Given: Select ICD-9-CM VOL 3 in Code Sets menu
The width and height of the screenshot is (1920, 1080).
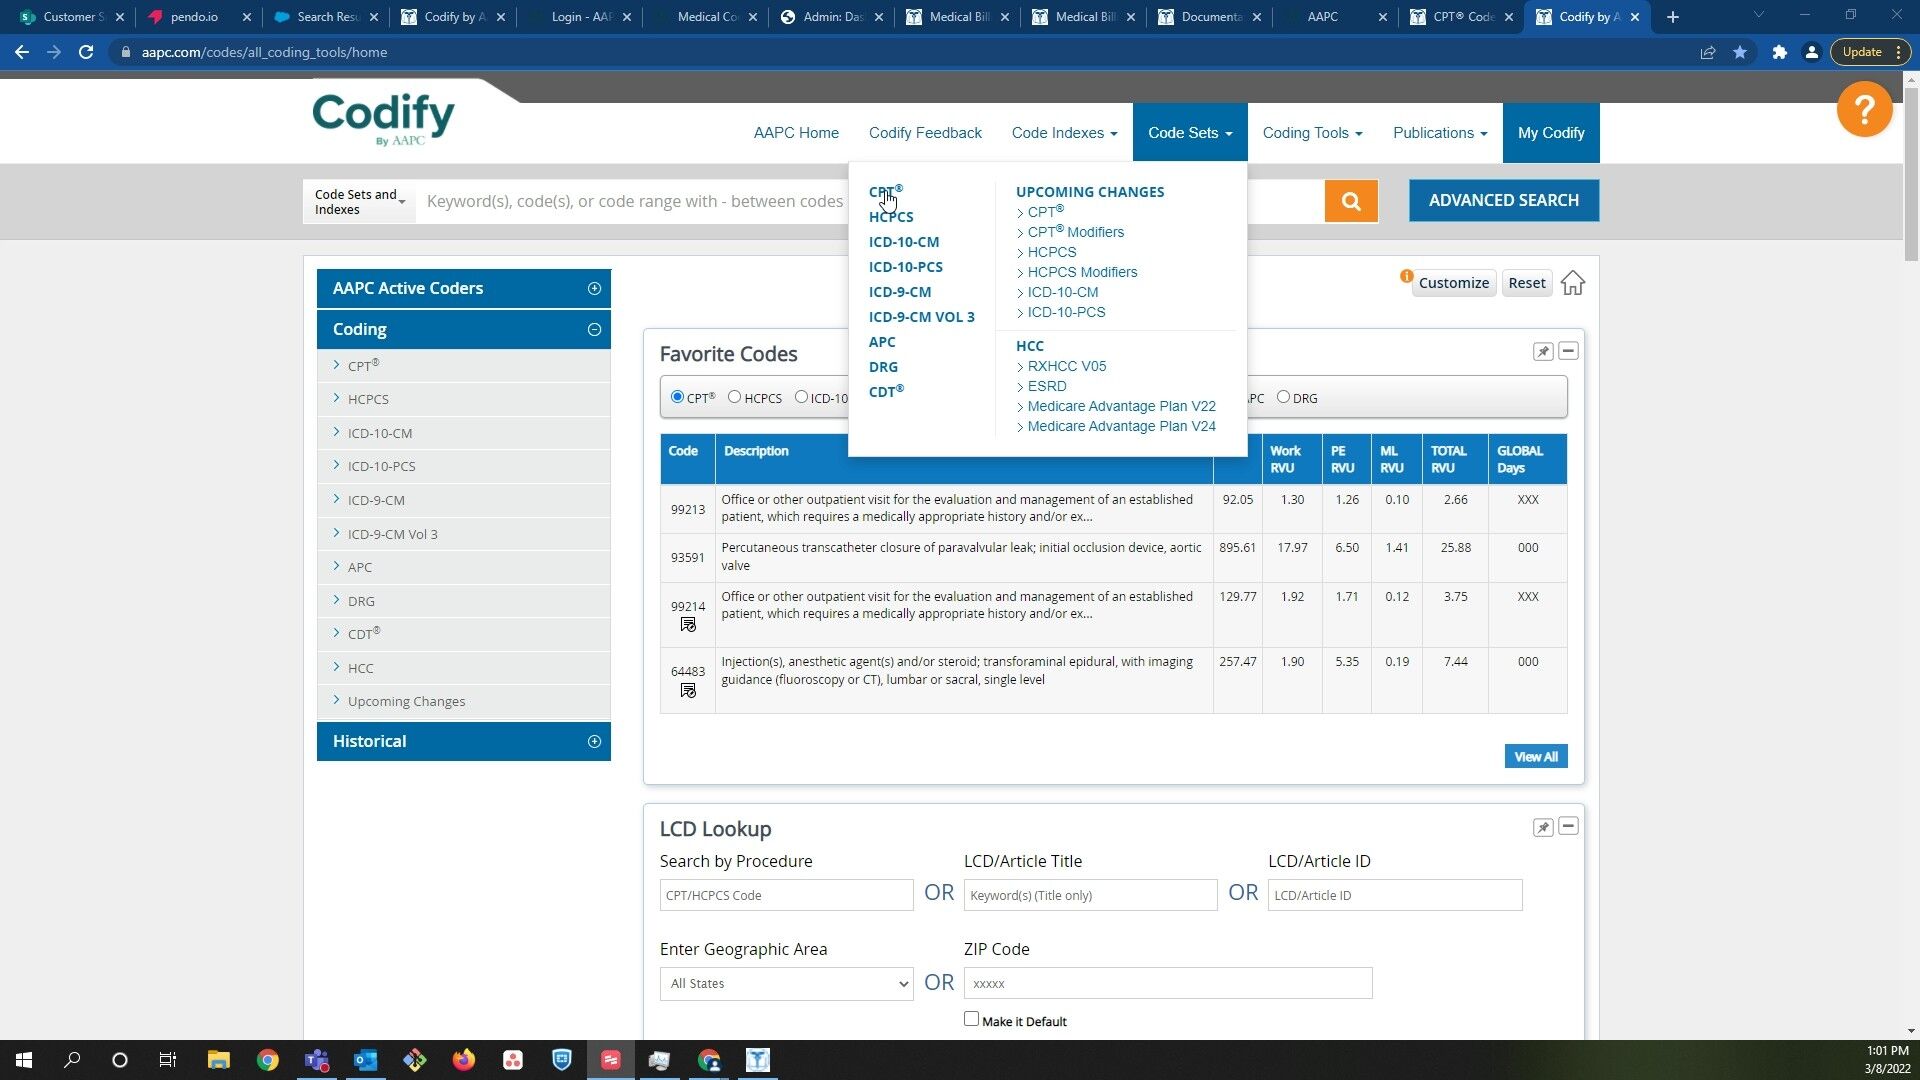Looking at the screenshot, I should tap(922, 317).
